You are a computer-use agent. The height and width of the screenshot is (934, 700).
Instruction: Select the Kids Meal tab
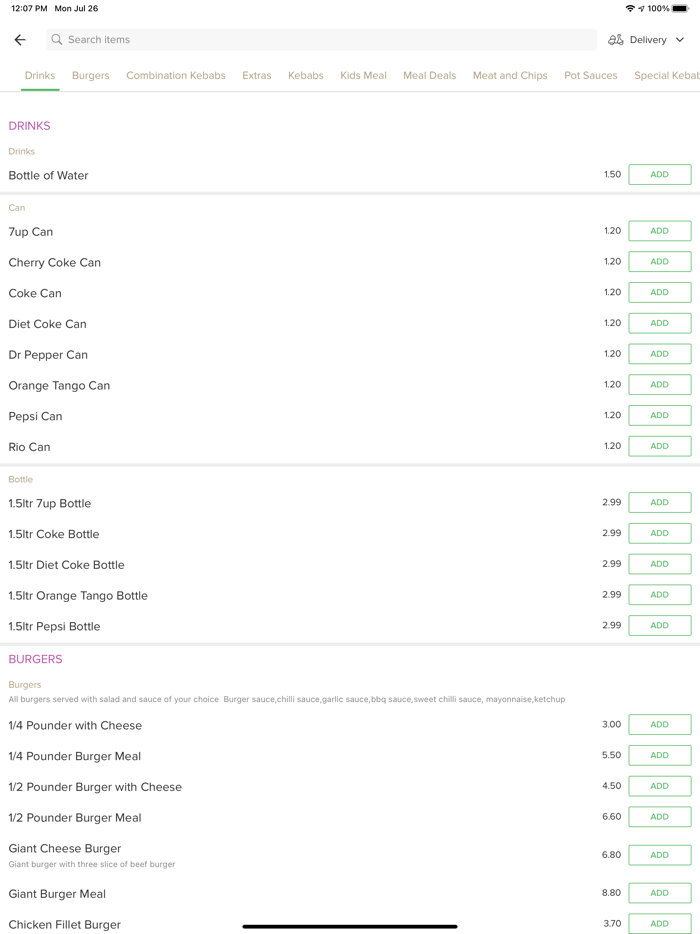(x=363, y=76)
